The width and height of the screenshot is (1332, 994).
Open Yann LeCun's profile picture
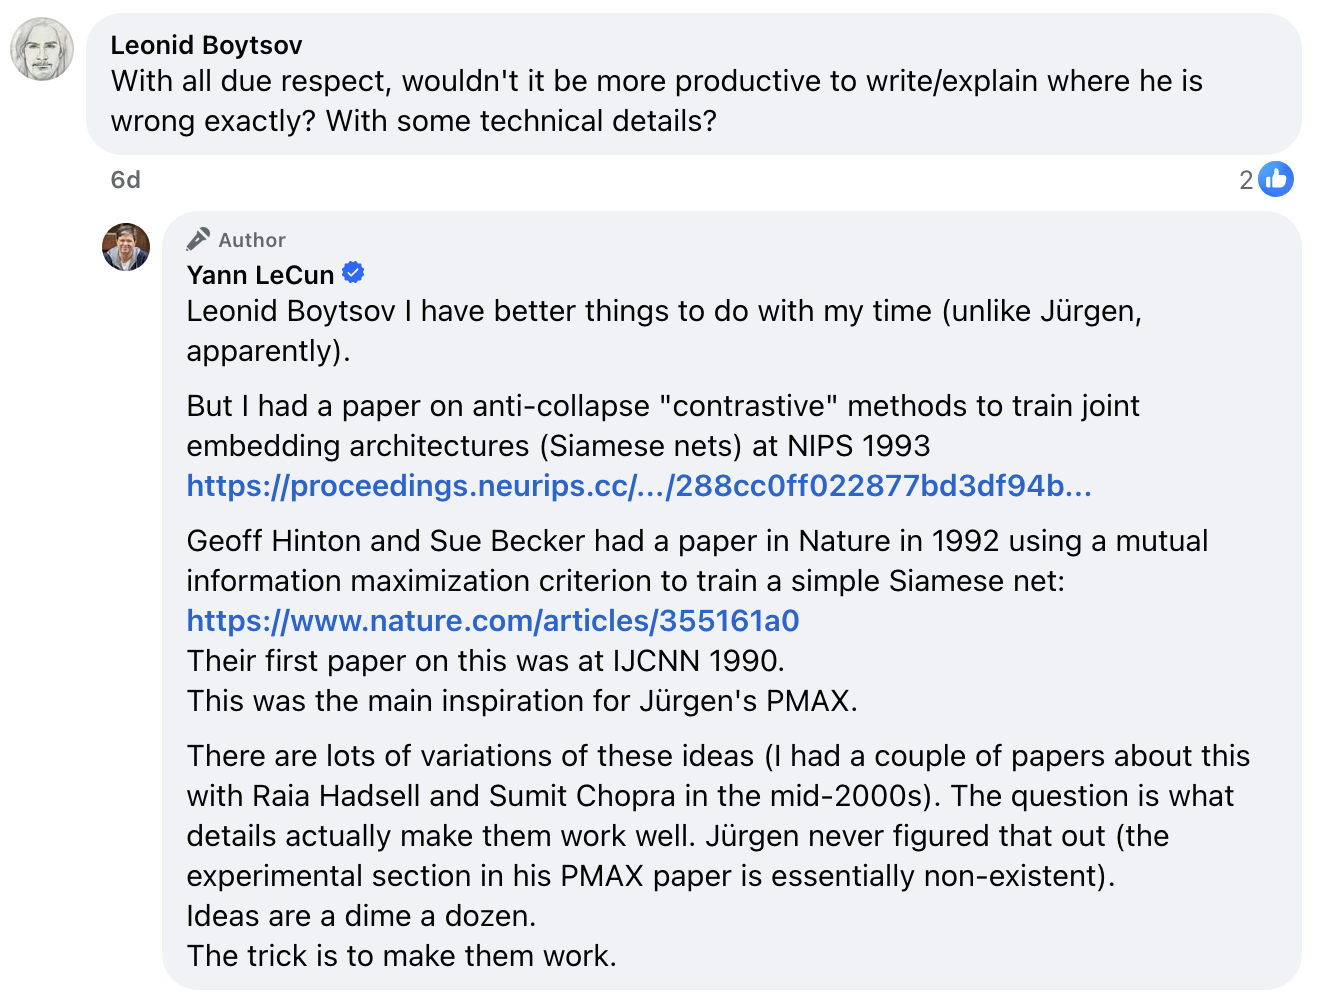pyautogui.click(x=126, y=247)
